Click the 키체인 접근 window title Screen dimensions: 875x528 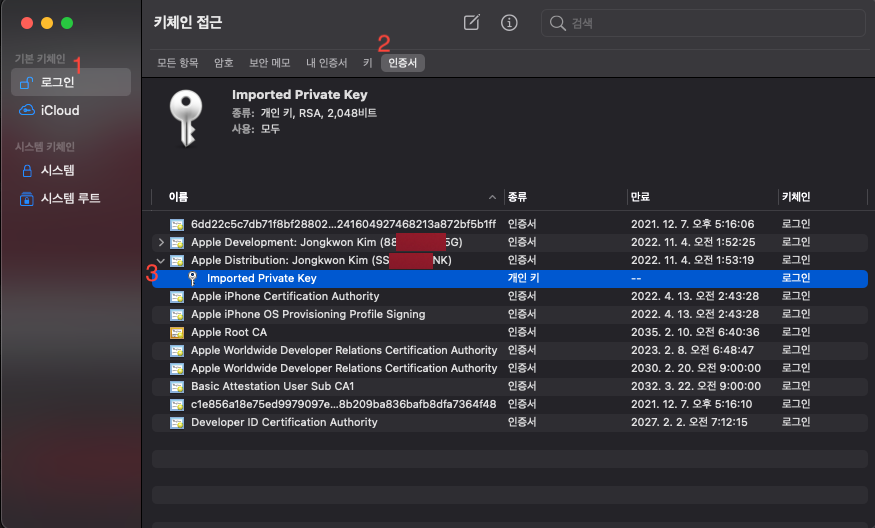pos(188,22)
